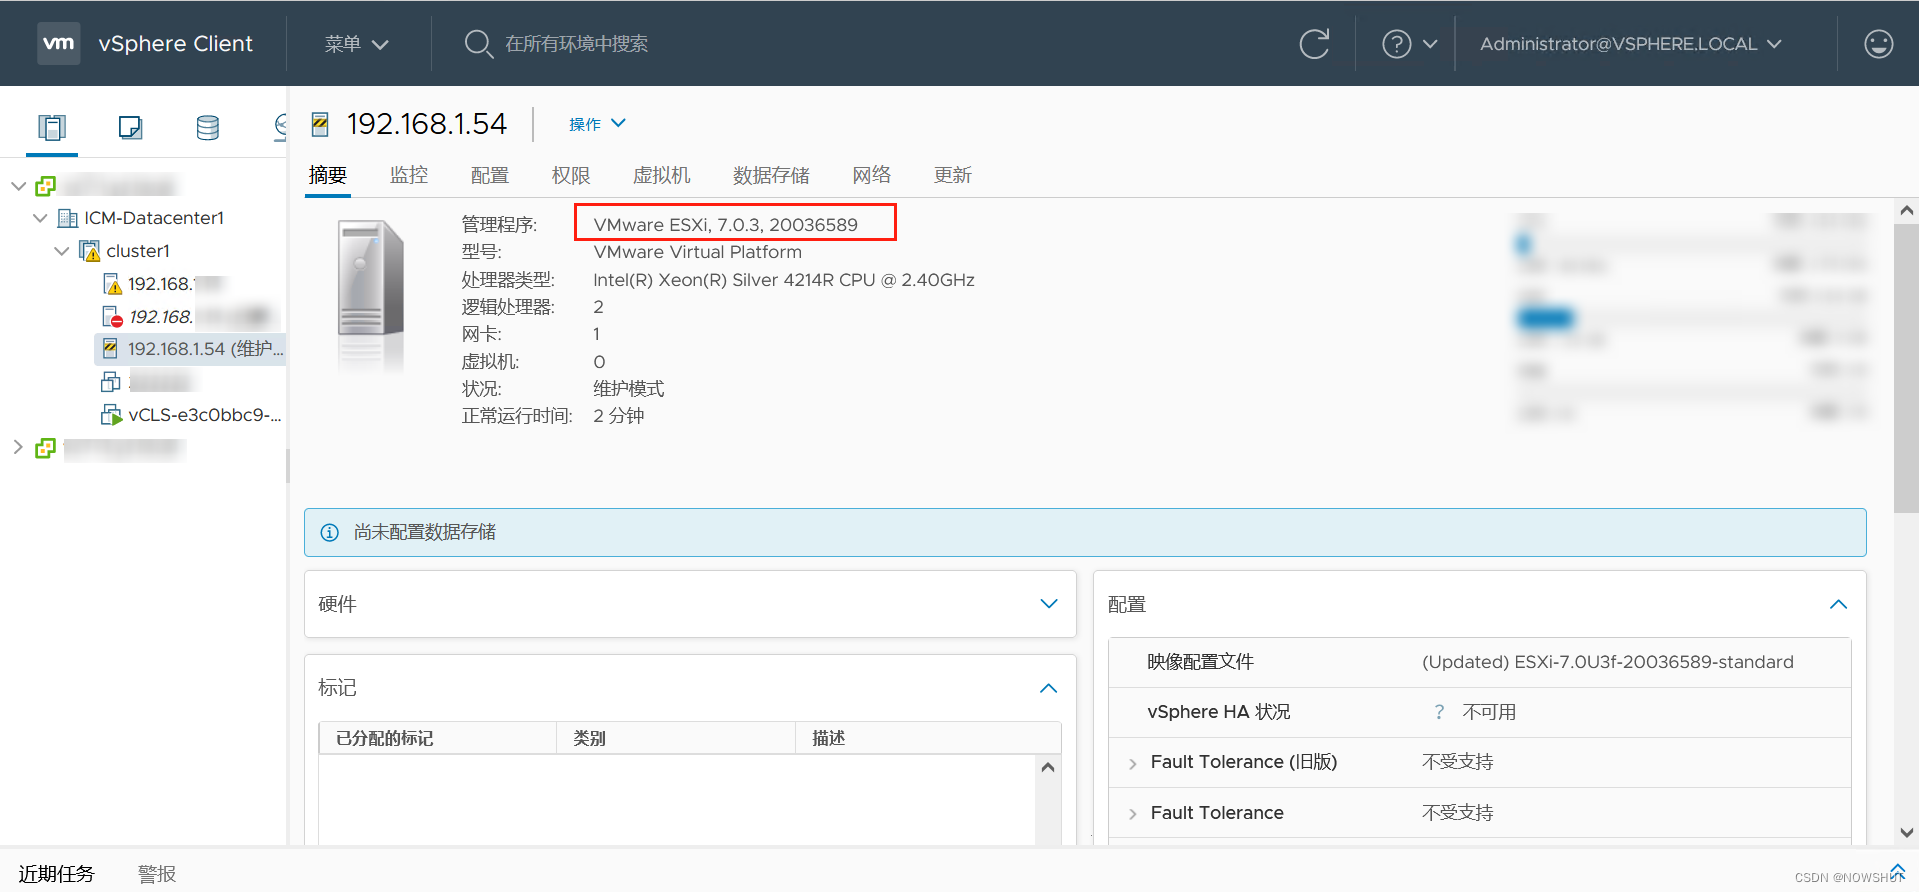Switch to the 虚拟机 tab
This screenshot has width=1919, height=892.
(x=662, y=175)
